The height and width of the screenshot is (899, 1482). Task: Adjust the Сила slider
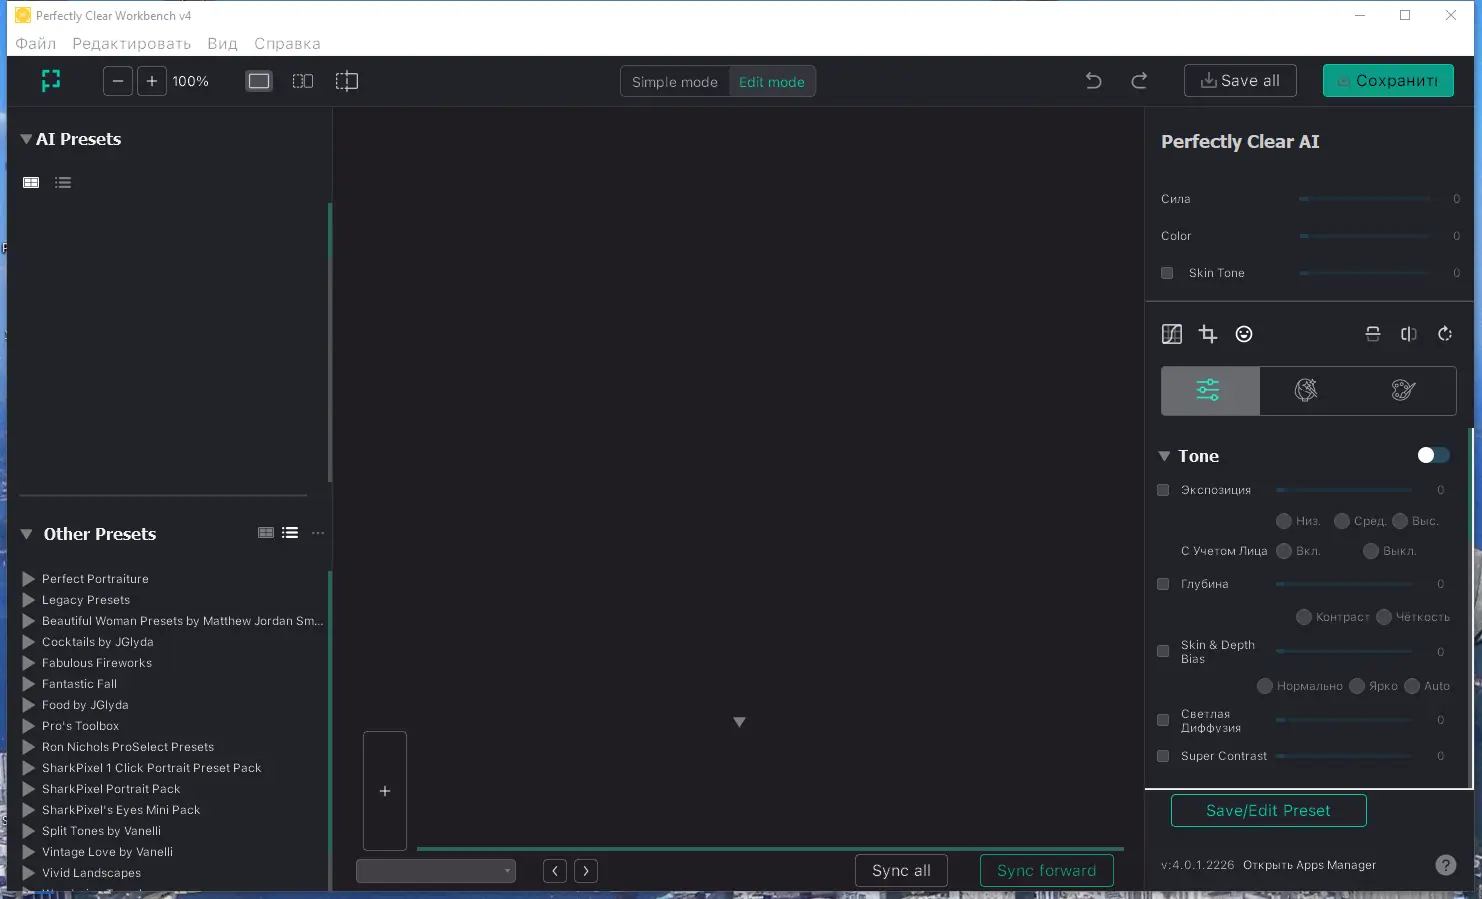(1365, 199)
